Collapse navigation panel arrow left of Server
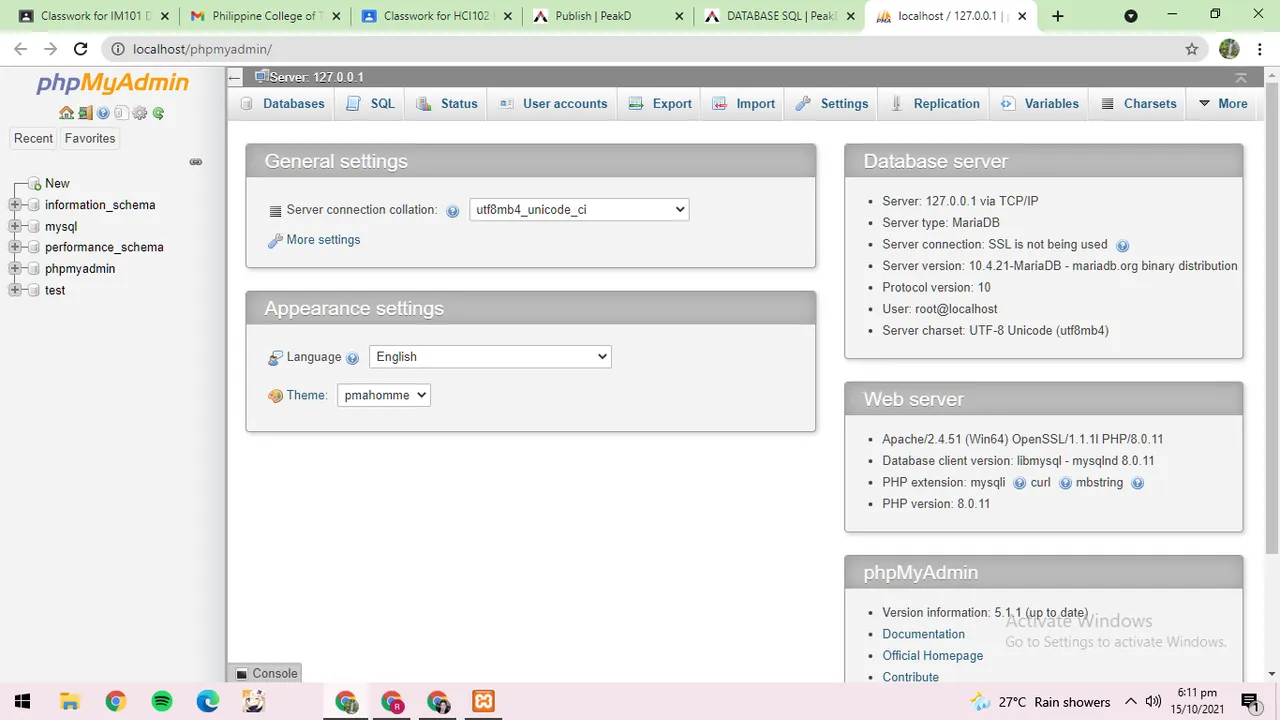This screenshot has height=720, width=1280. point(236,78)
